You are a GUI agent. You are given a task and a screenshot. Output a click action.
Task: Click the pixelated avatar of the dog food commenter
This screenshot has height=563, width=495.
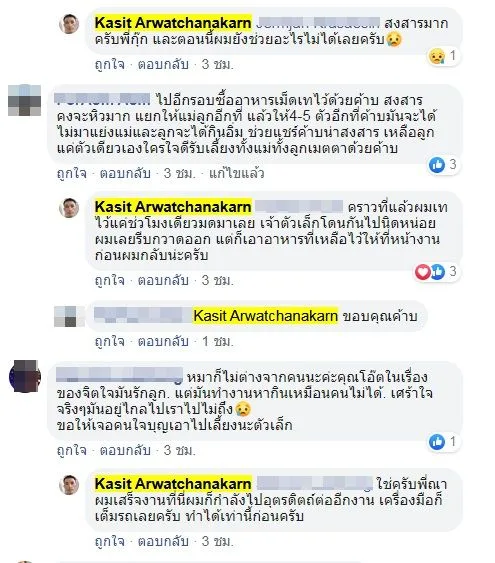(24, 100)
